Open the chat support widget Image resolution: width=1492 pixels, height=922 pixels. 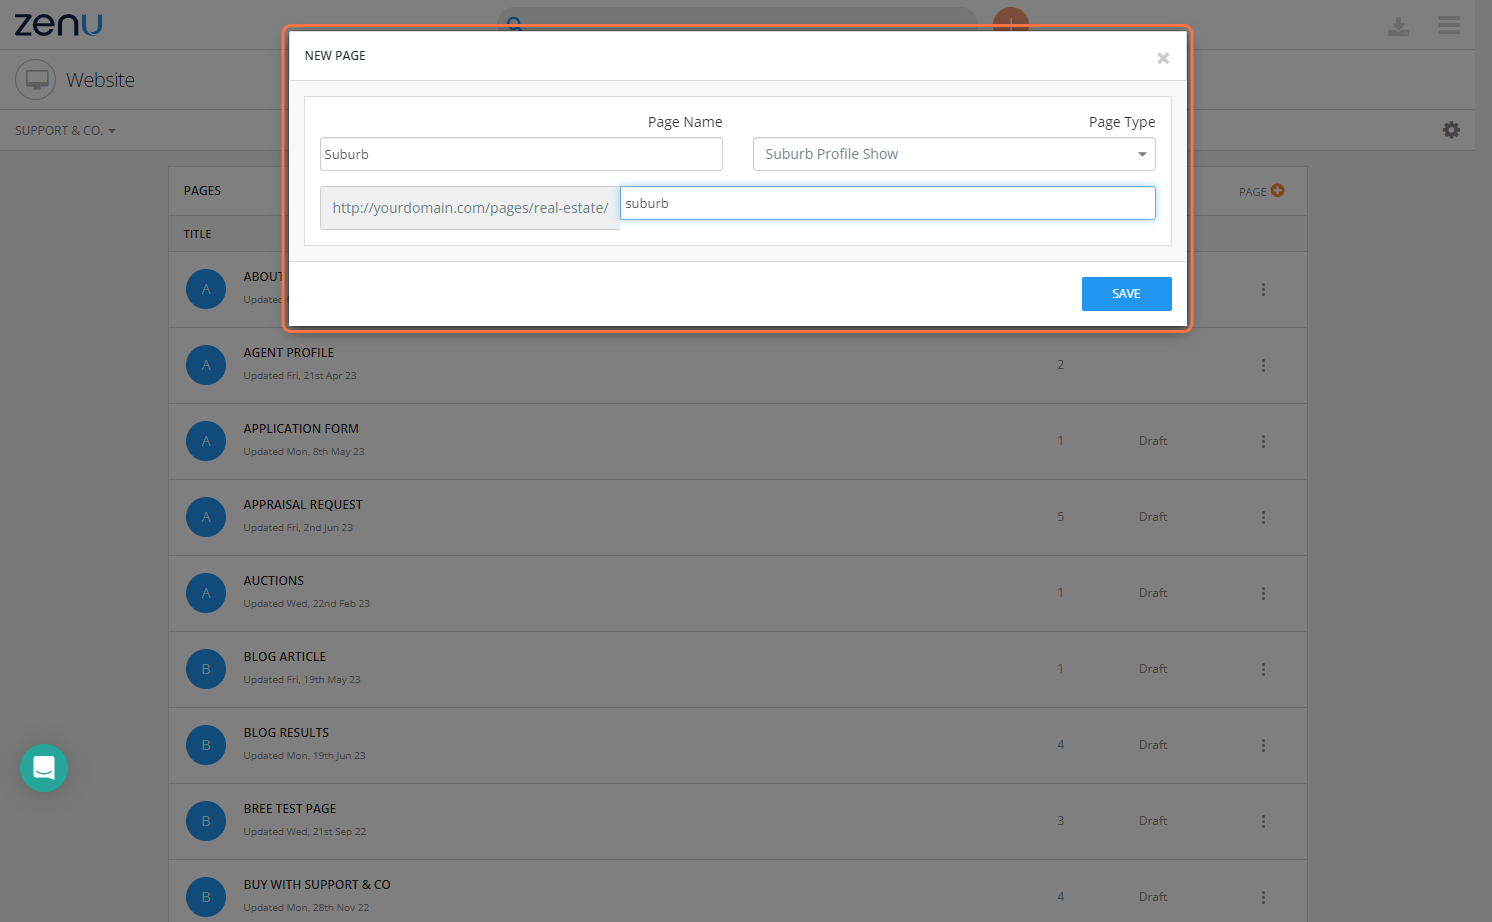point(44,768)
